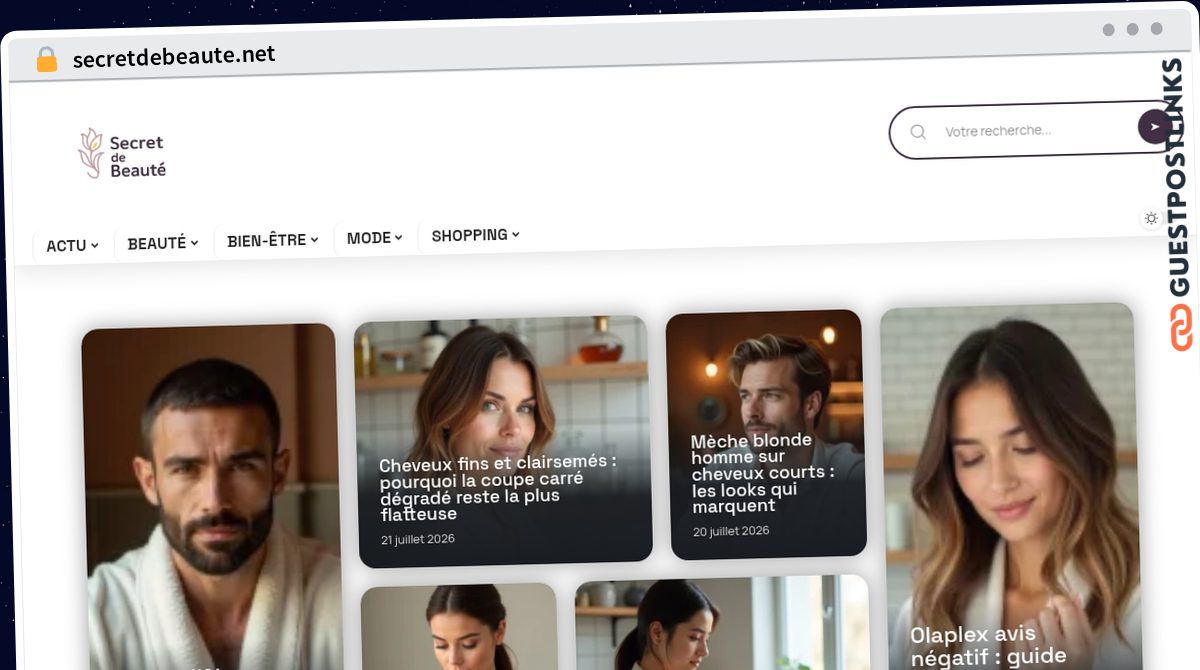Click the bearded man in bathrobe card
This screenshot has height=670, width=1200.
(212, 497)
